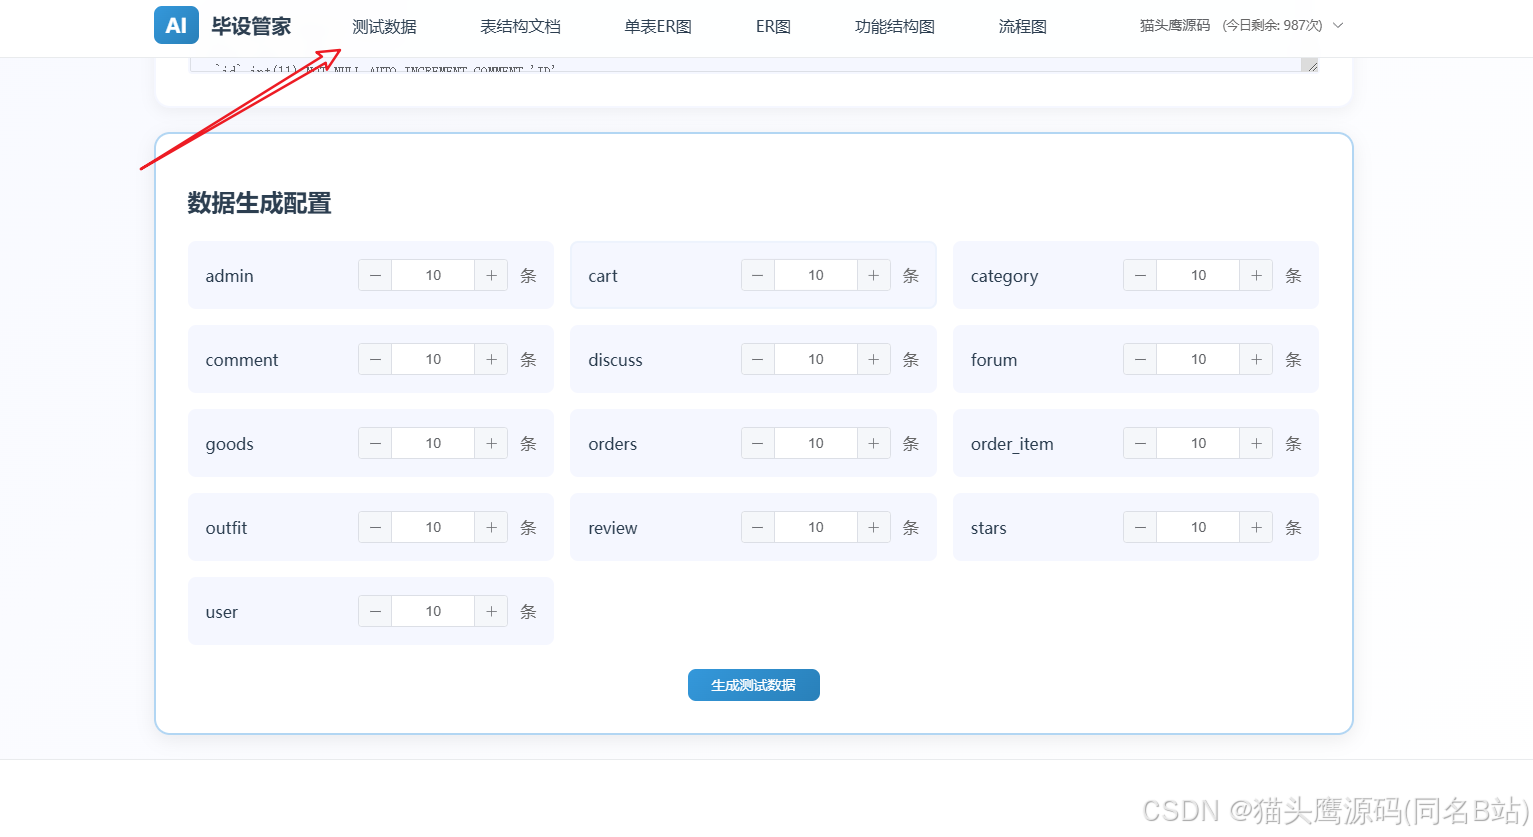Click the 毕设管家 site title

[x=251, y=26]
